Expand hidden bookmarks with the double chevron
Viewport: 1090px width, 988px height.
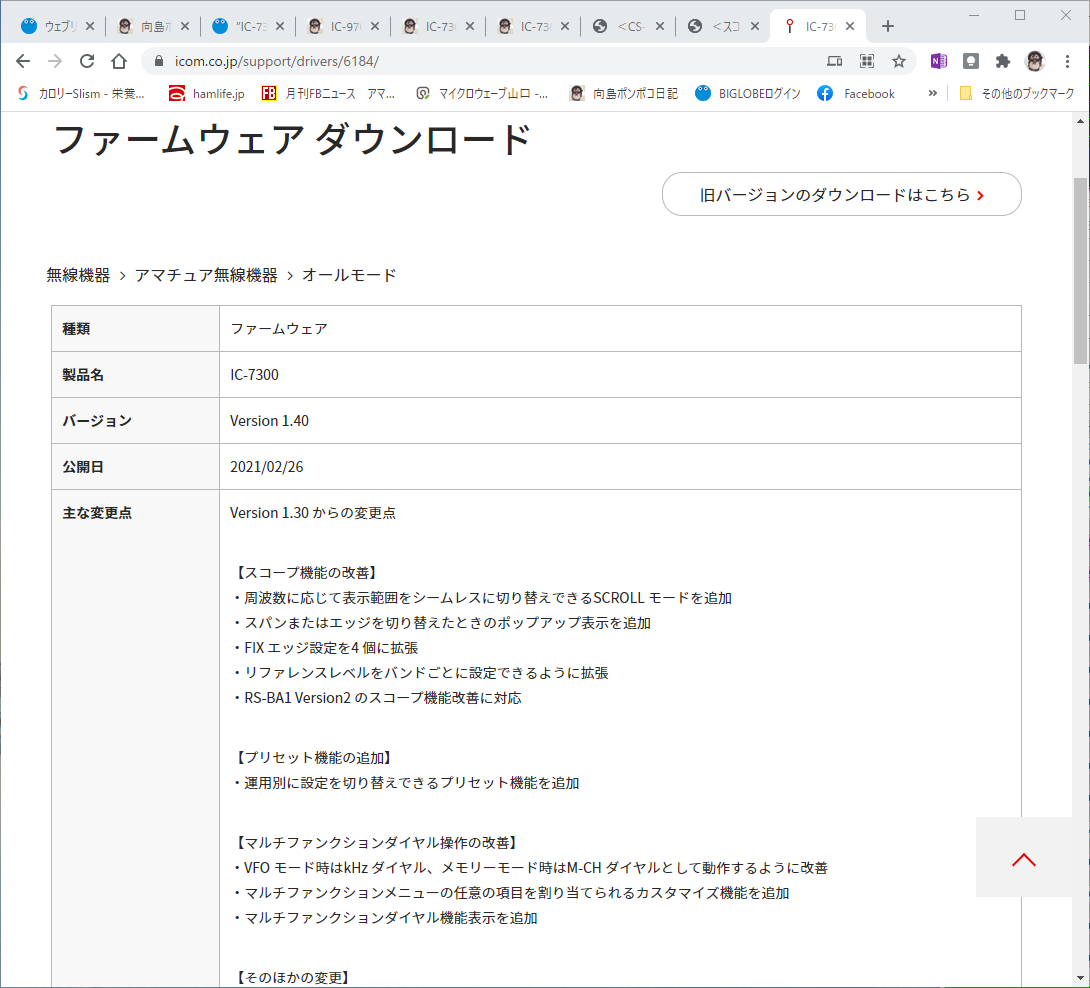(932, 93)
